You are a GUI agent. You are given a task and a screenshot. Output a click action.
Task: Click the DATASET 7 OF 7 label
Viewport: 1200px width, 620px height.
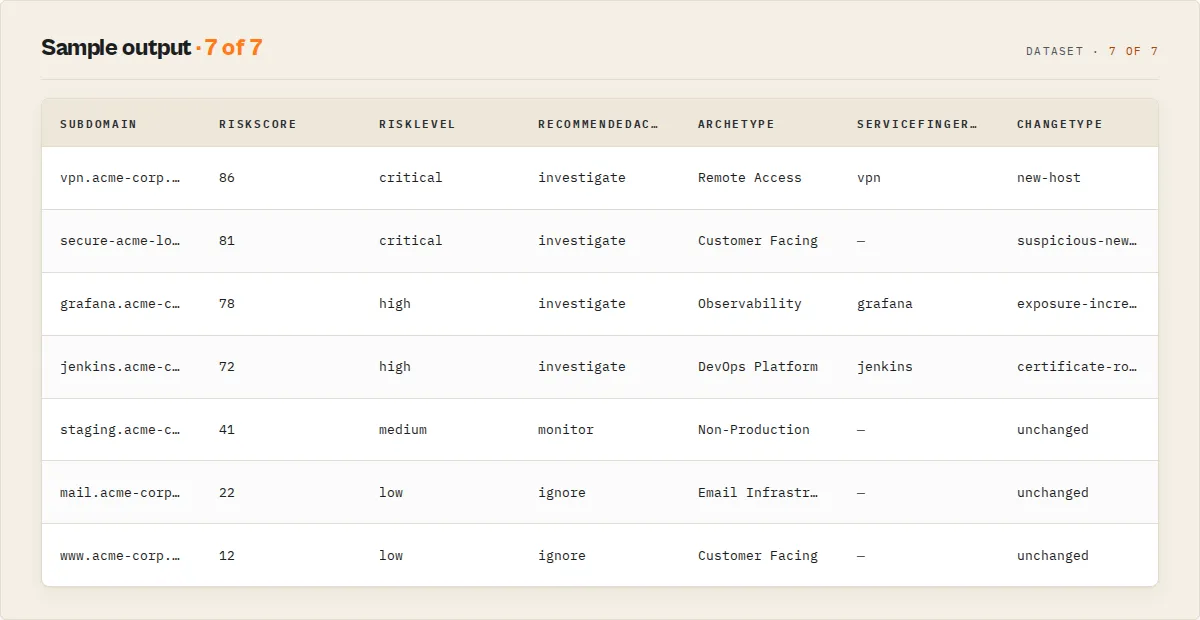[1092, 51]
